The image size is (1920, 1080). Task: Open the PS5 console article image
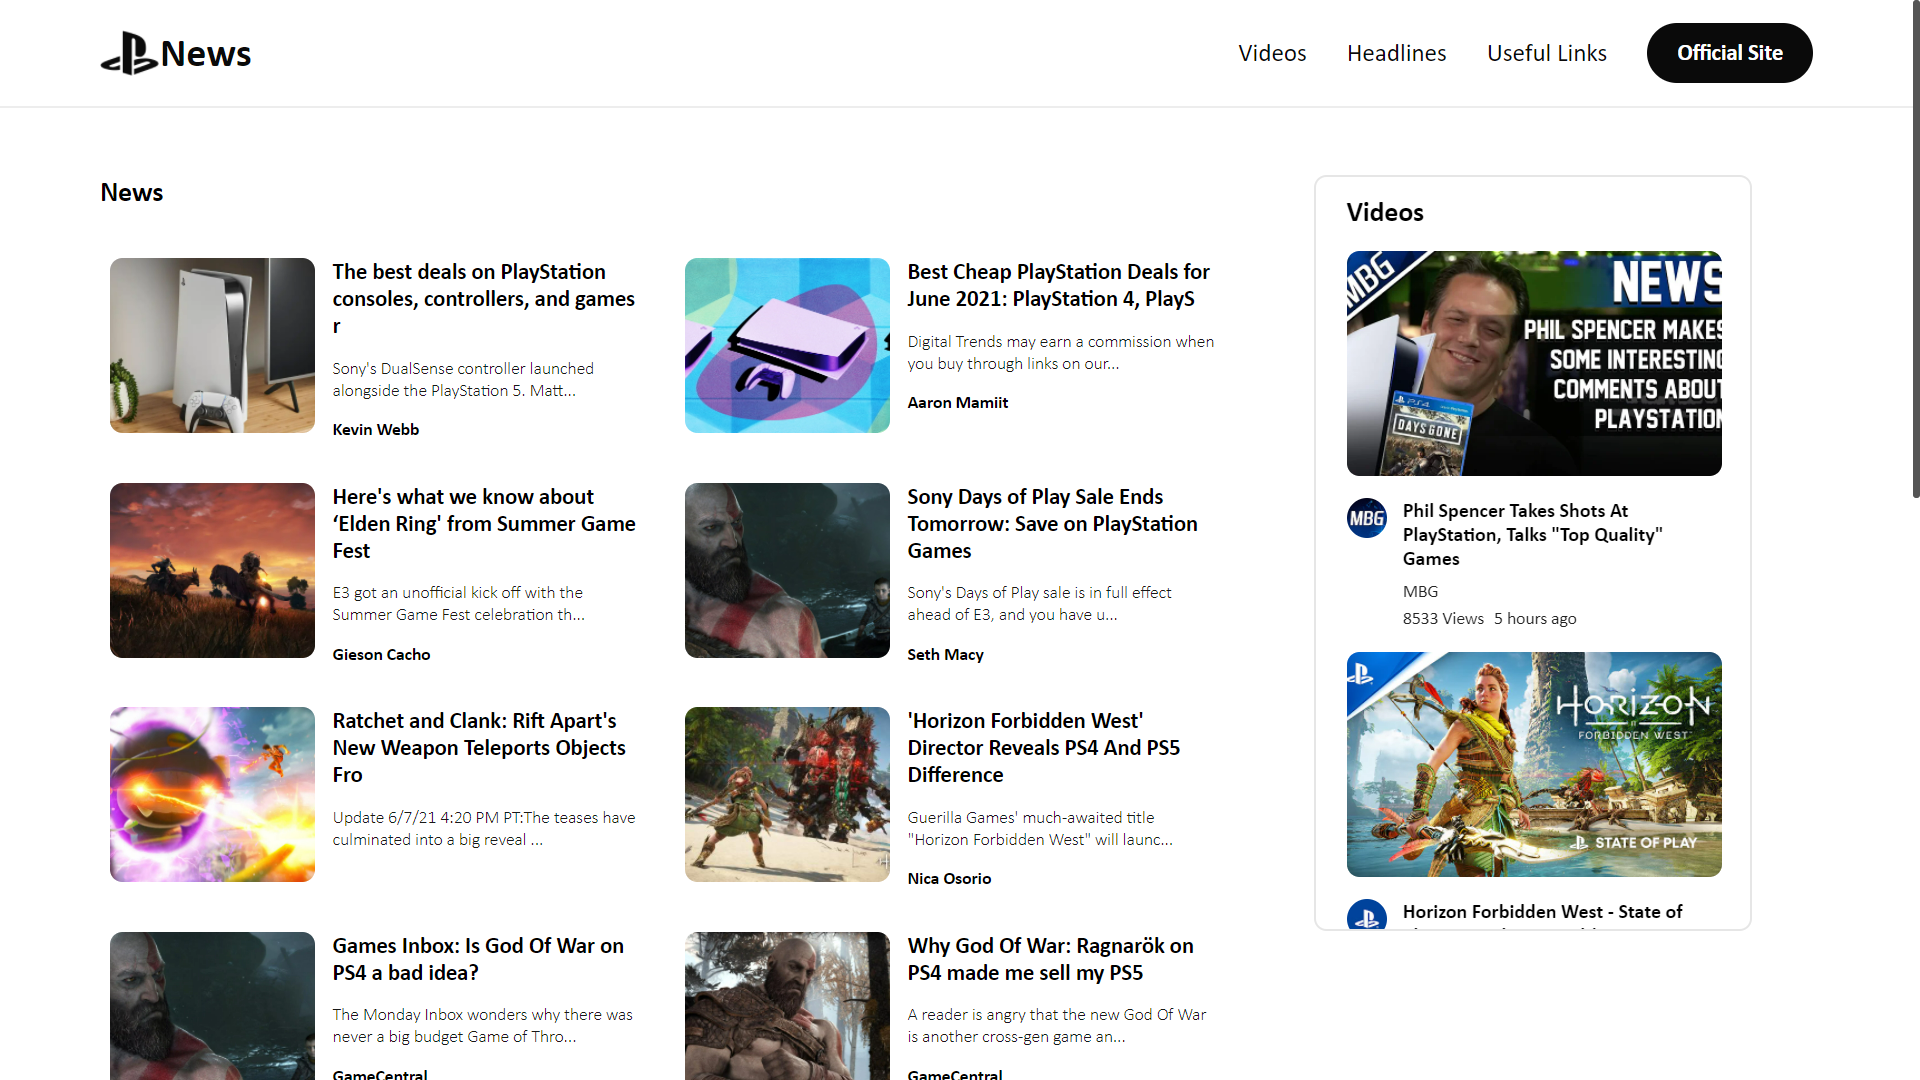point(212,345)
